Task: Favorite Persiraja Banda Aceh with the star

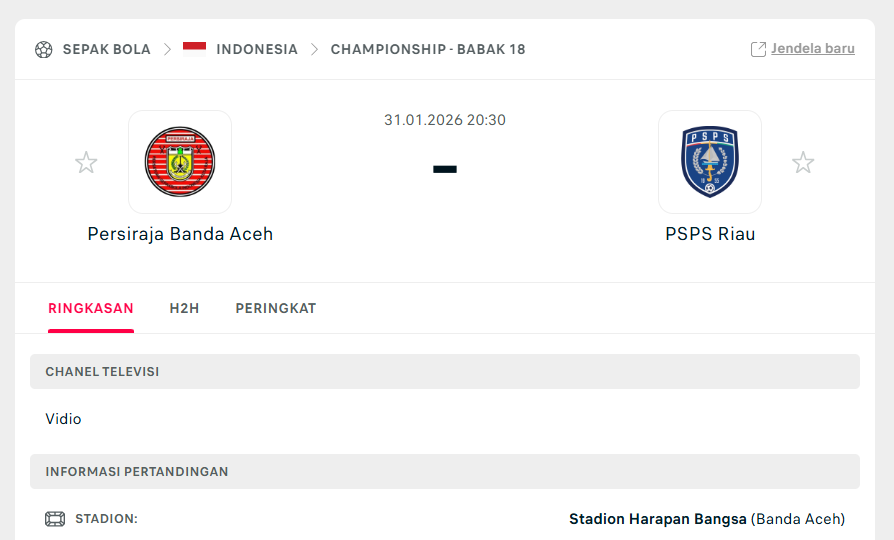Action: 86,163
